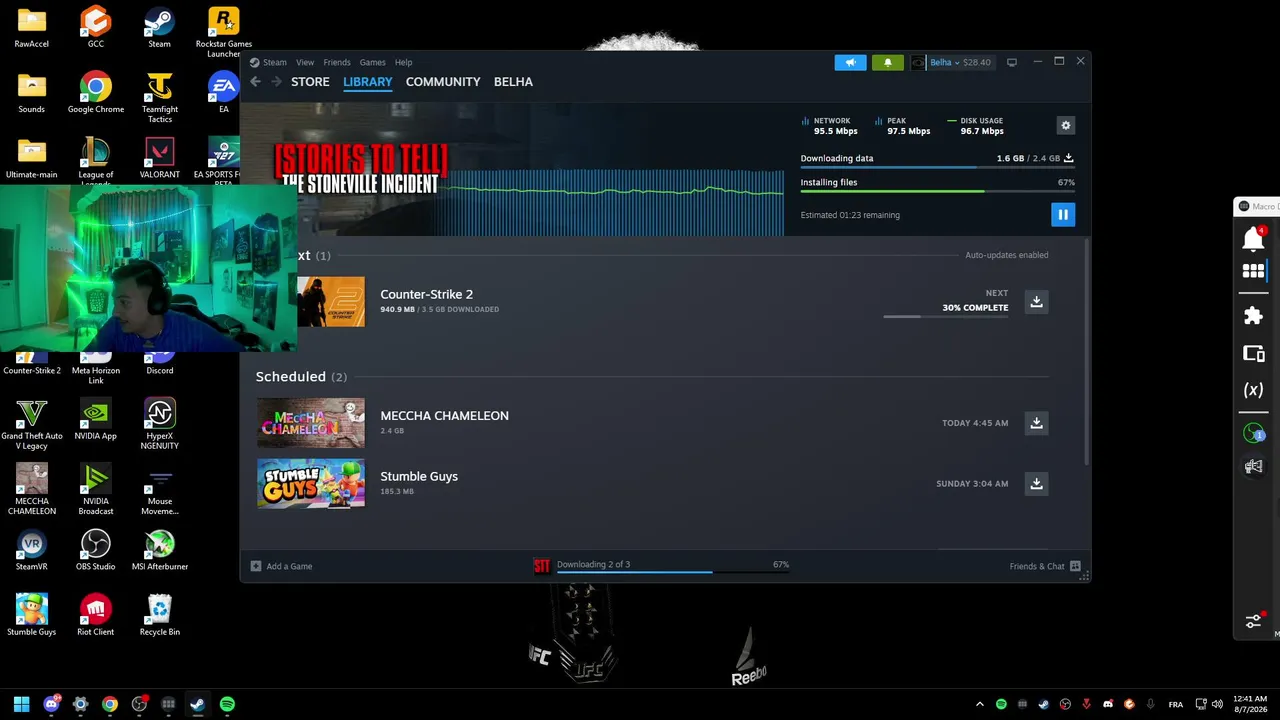Image resolution: width=1280 pixels, height=720 pixels.
Task: Download MECCHA CHAMELEON now
Action: [x=1037, y=423]
